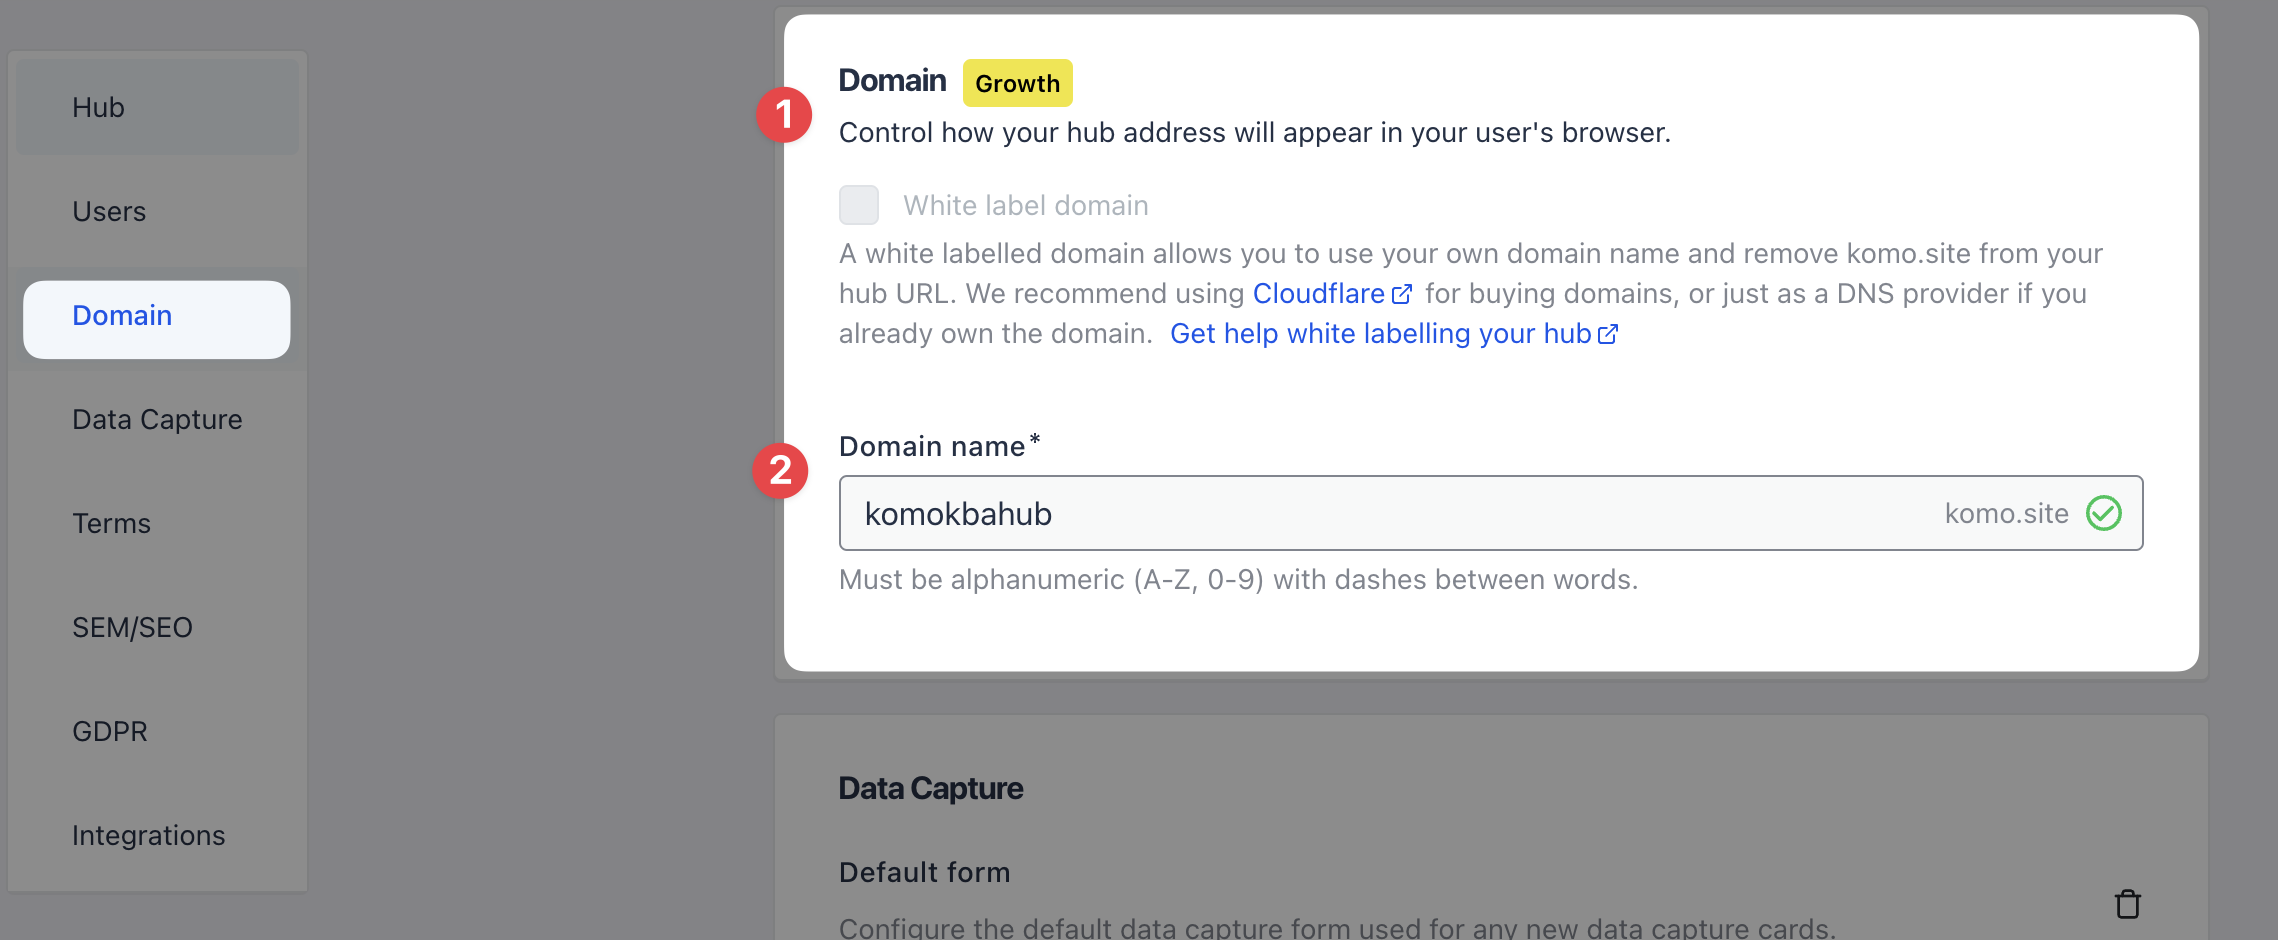This screenshot has width=2278, height=940.
Task: Open the Cloudflare link
Action: (1320, 293)
